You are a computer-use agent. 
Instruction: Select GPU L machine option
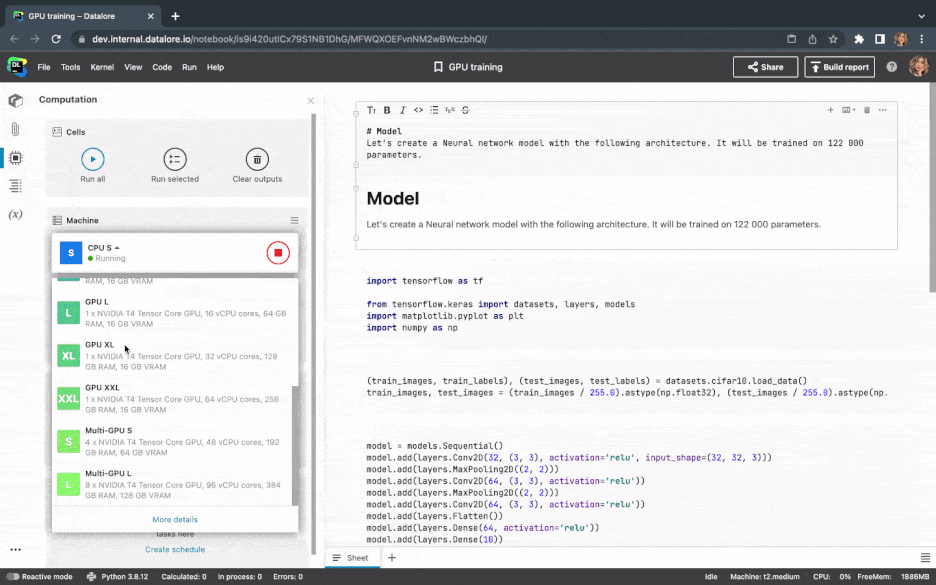(175, 313)
